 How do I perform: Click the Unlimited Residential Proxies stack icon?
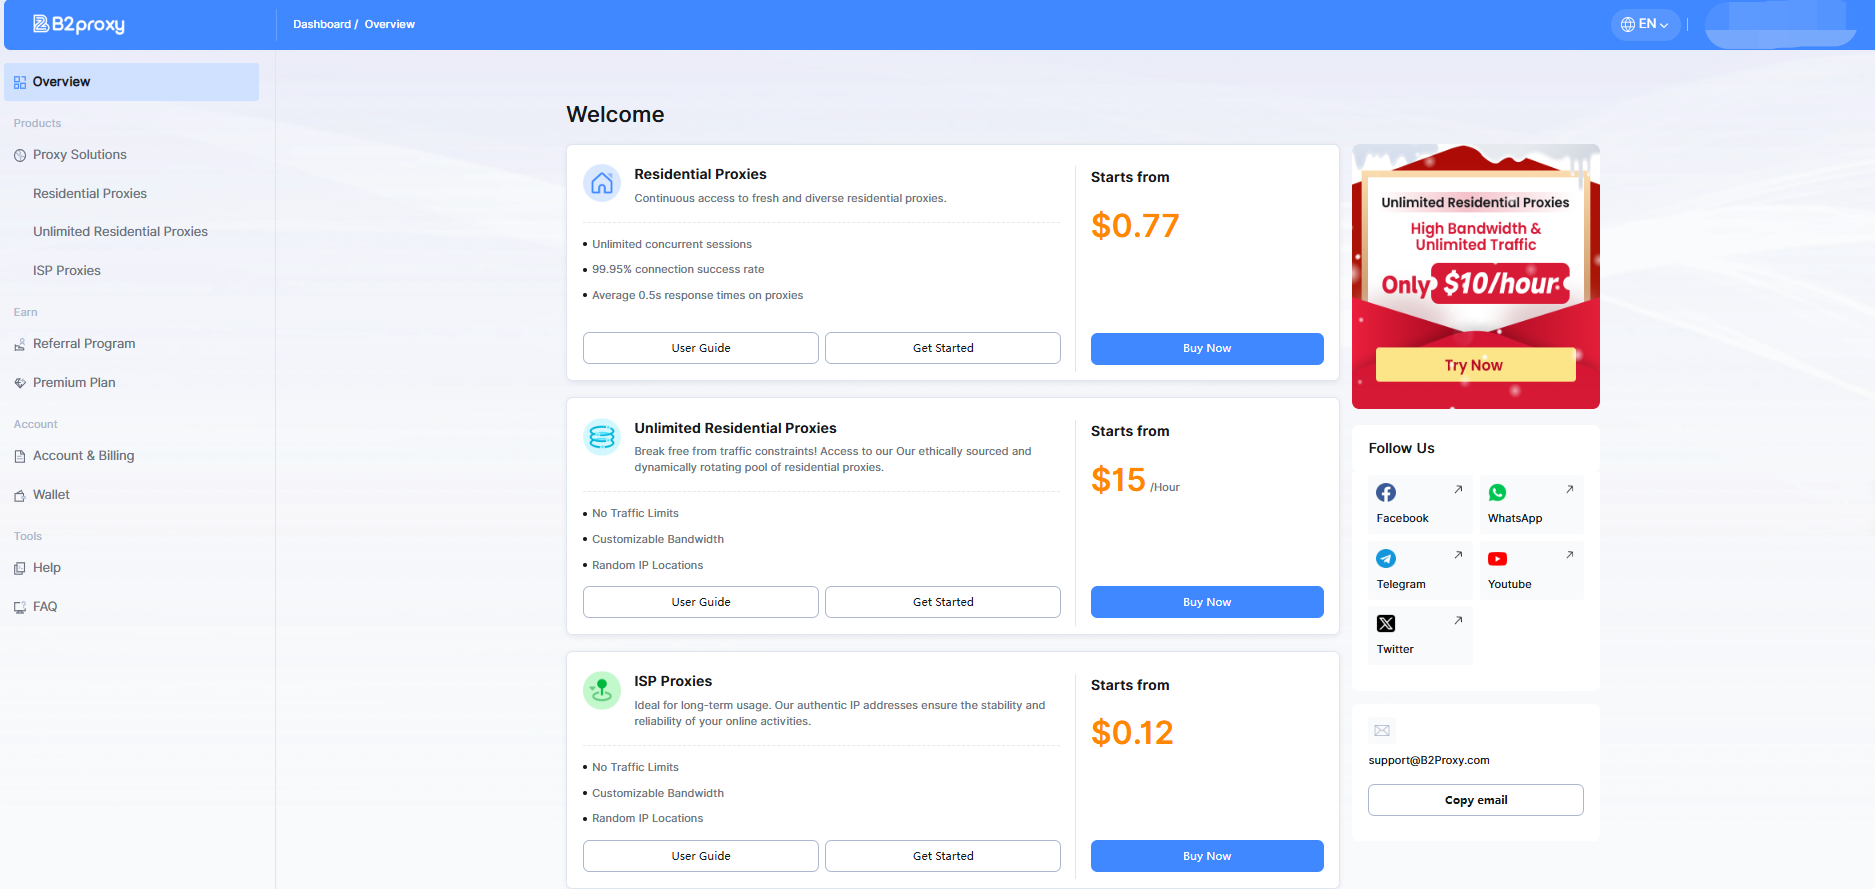click(x=602, y=437)
